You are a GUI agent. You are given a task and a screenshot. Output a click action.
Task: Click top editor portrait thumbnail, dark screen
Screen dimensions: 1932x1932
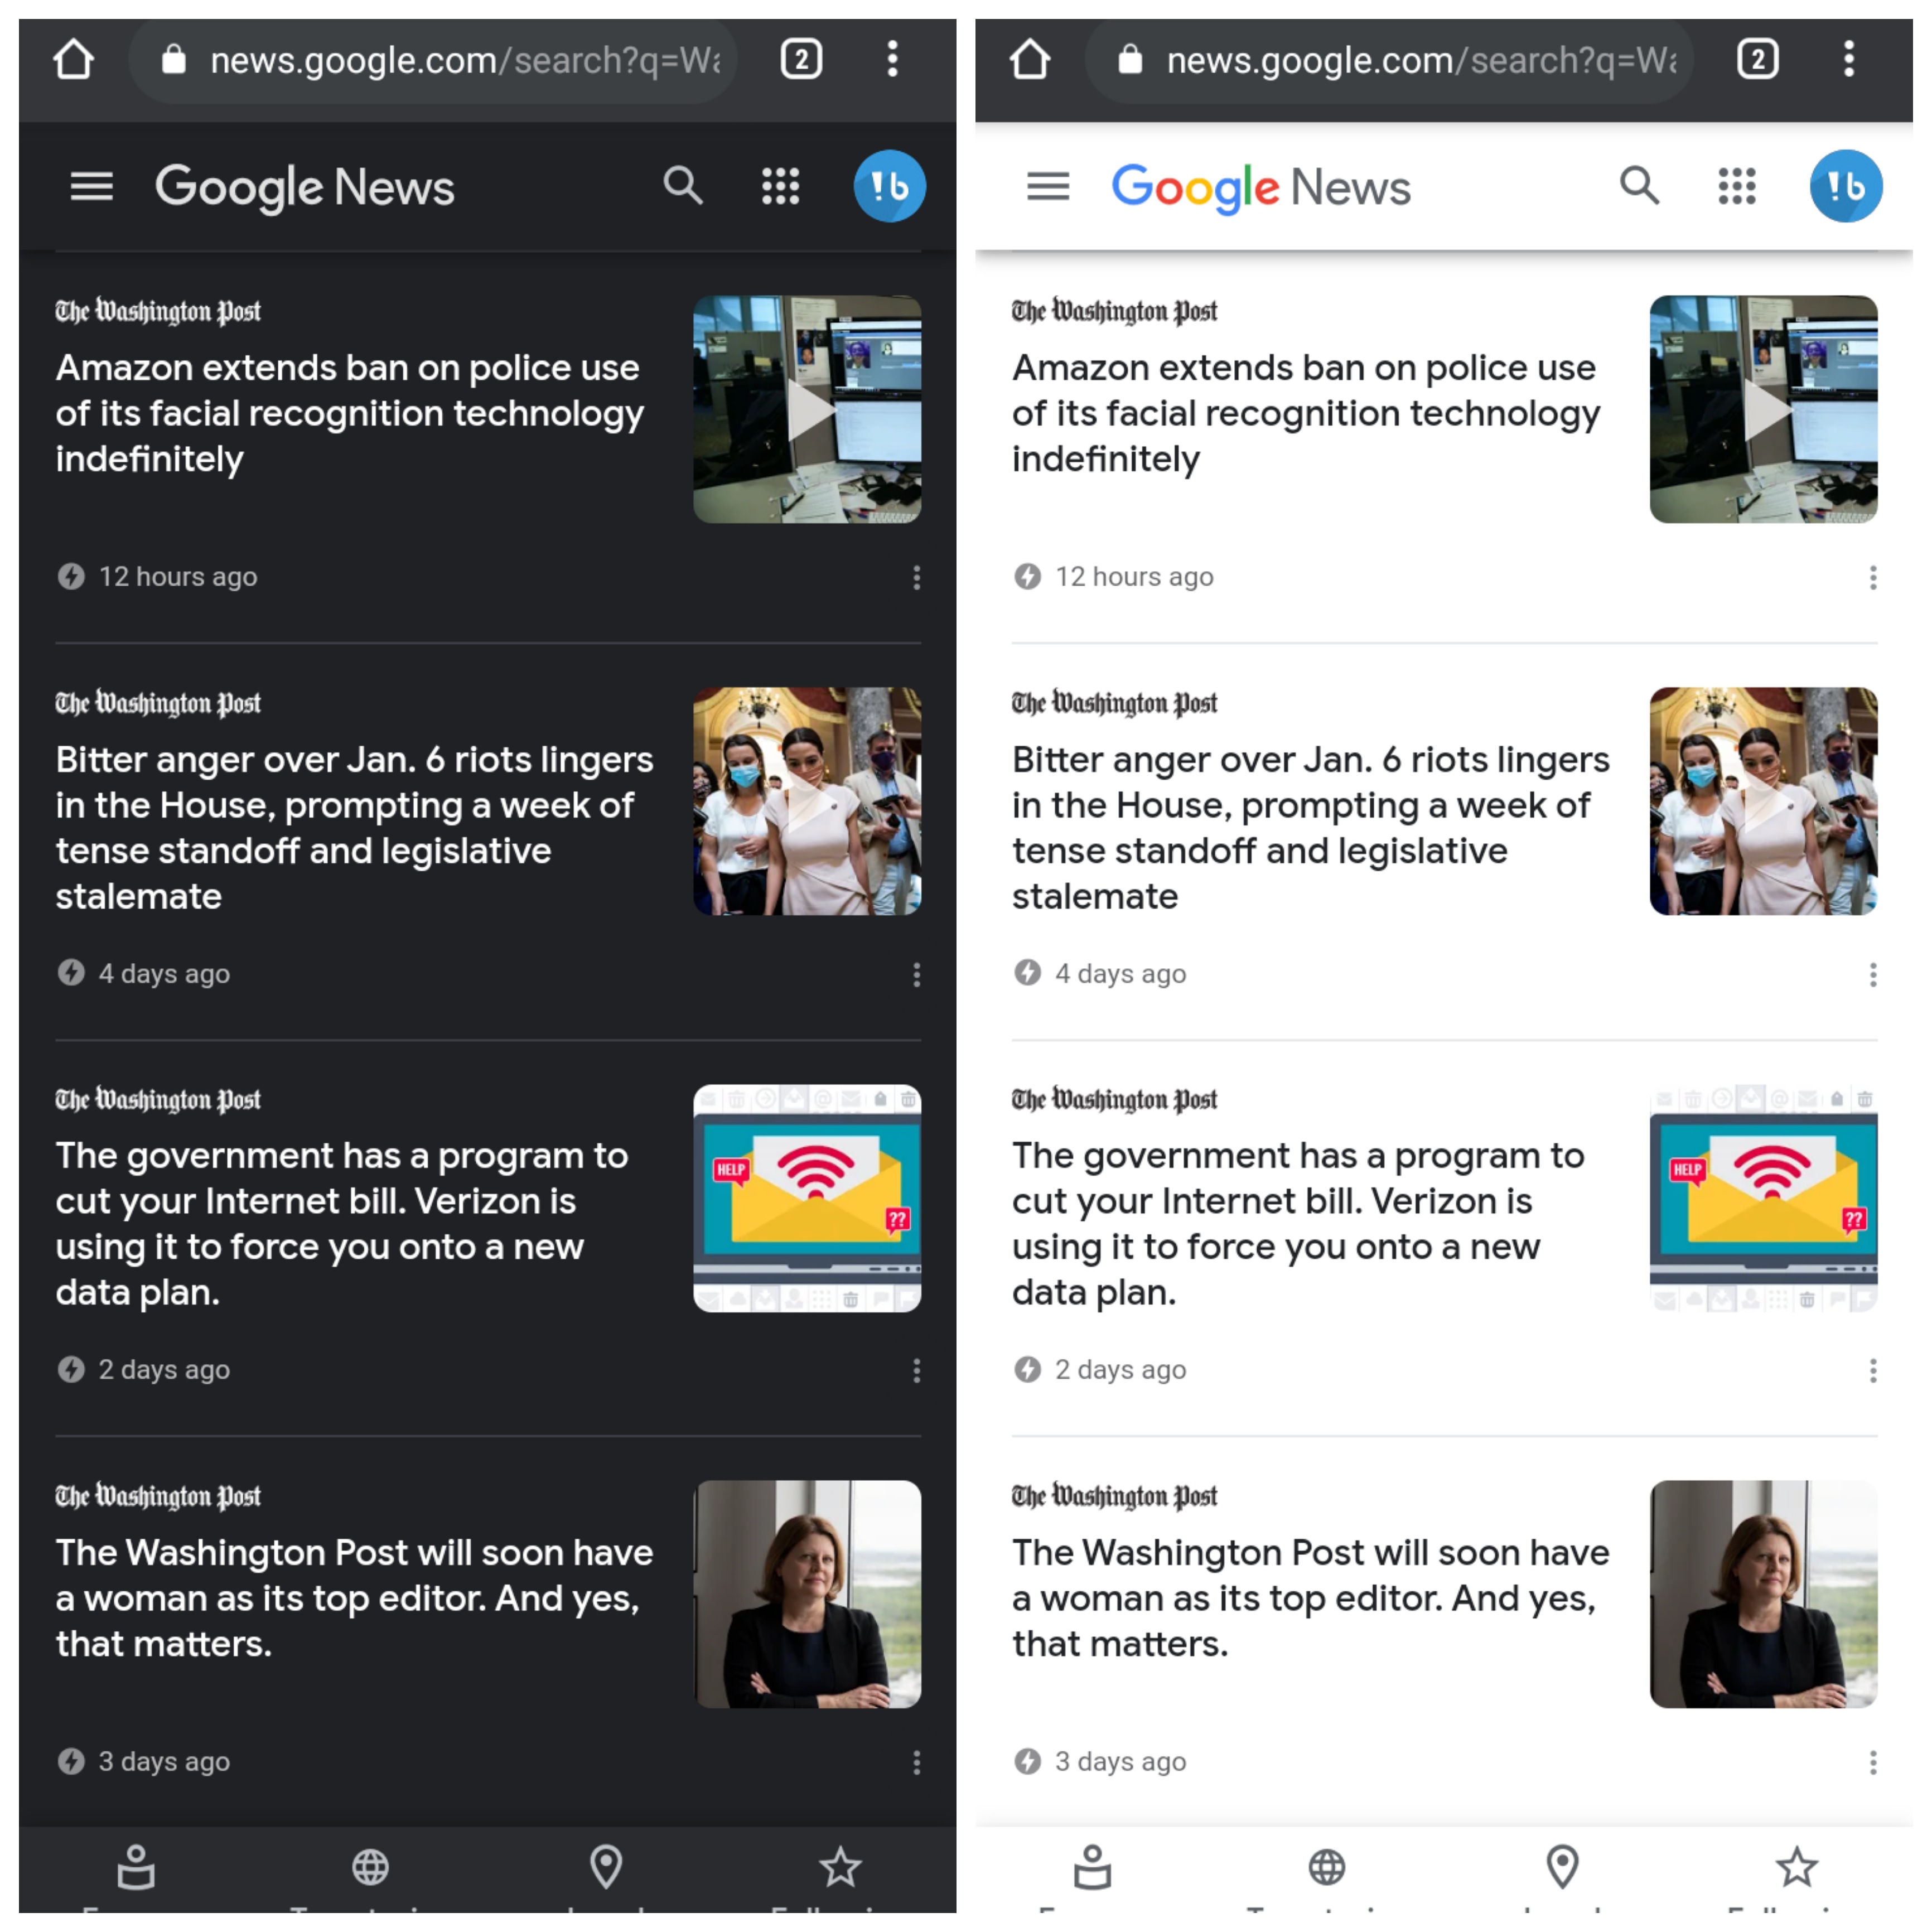tap(807, 1594)
